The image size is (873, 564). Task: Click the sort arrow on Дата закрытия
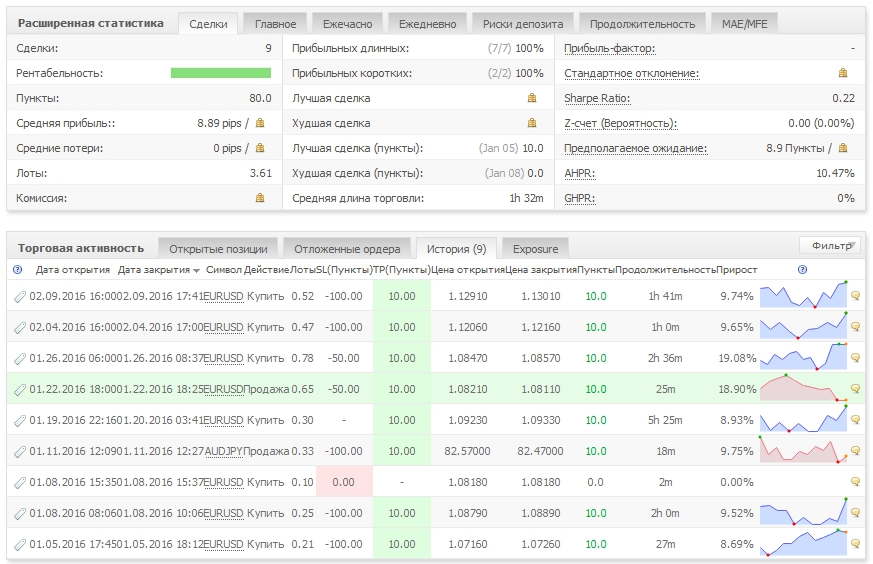(x=197, y=270)
